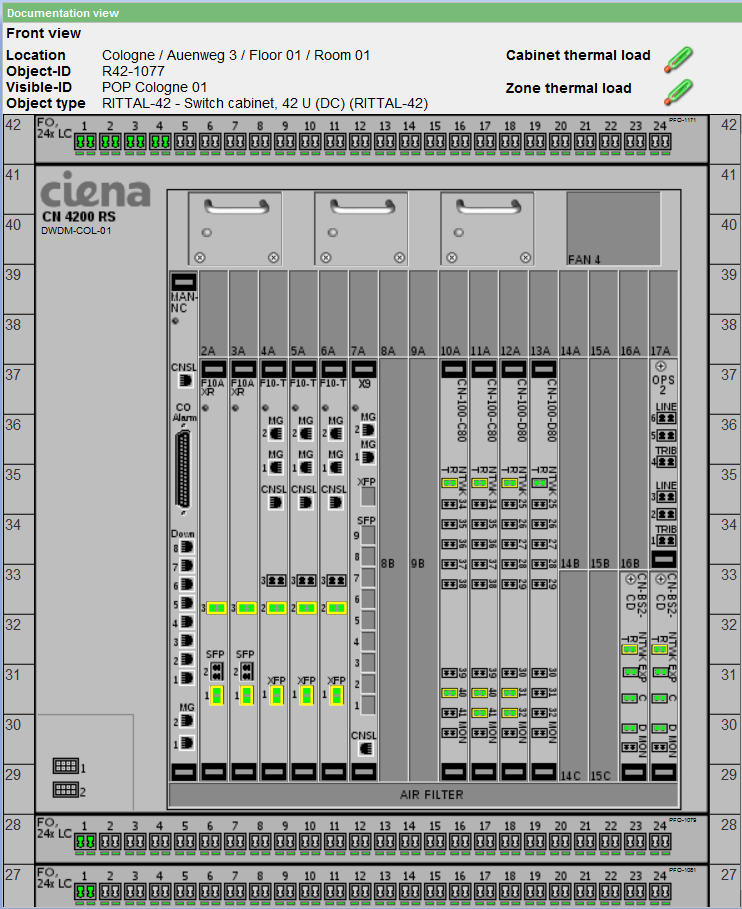The width and height of the screenshot is (742, 909).
Task: Select the empty slot 8B
Action: pyautogui.click(x=393, y=563)
